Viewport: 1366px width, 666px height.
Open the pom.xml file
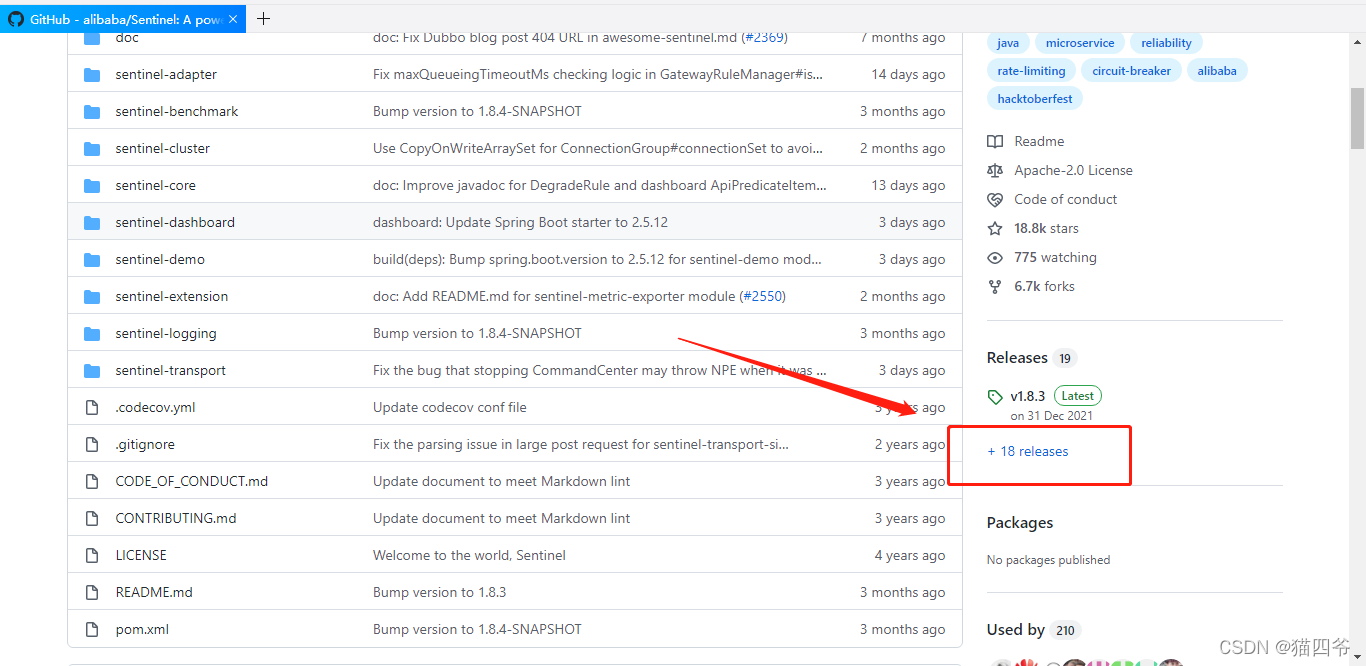click(x=142, y=630)
